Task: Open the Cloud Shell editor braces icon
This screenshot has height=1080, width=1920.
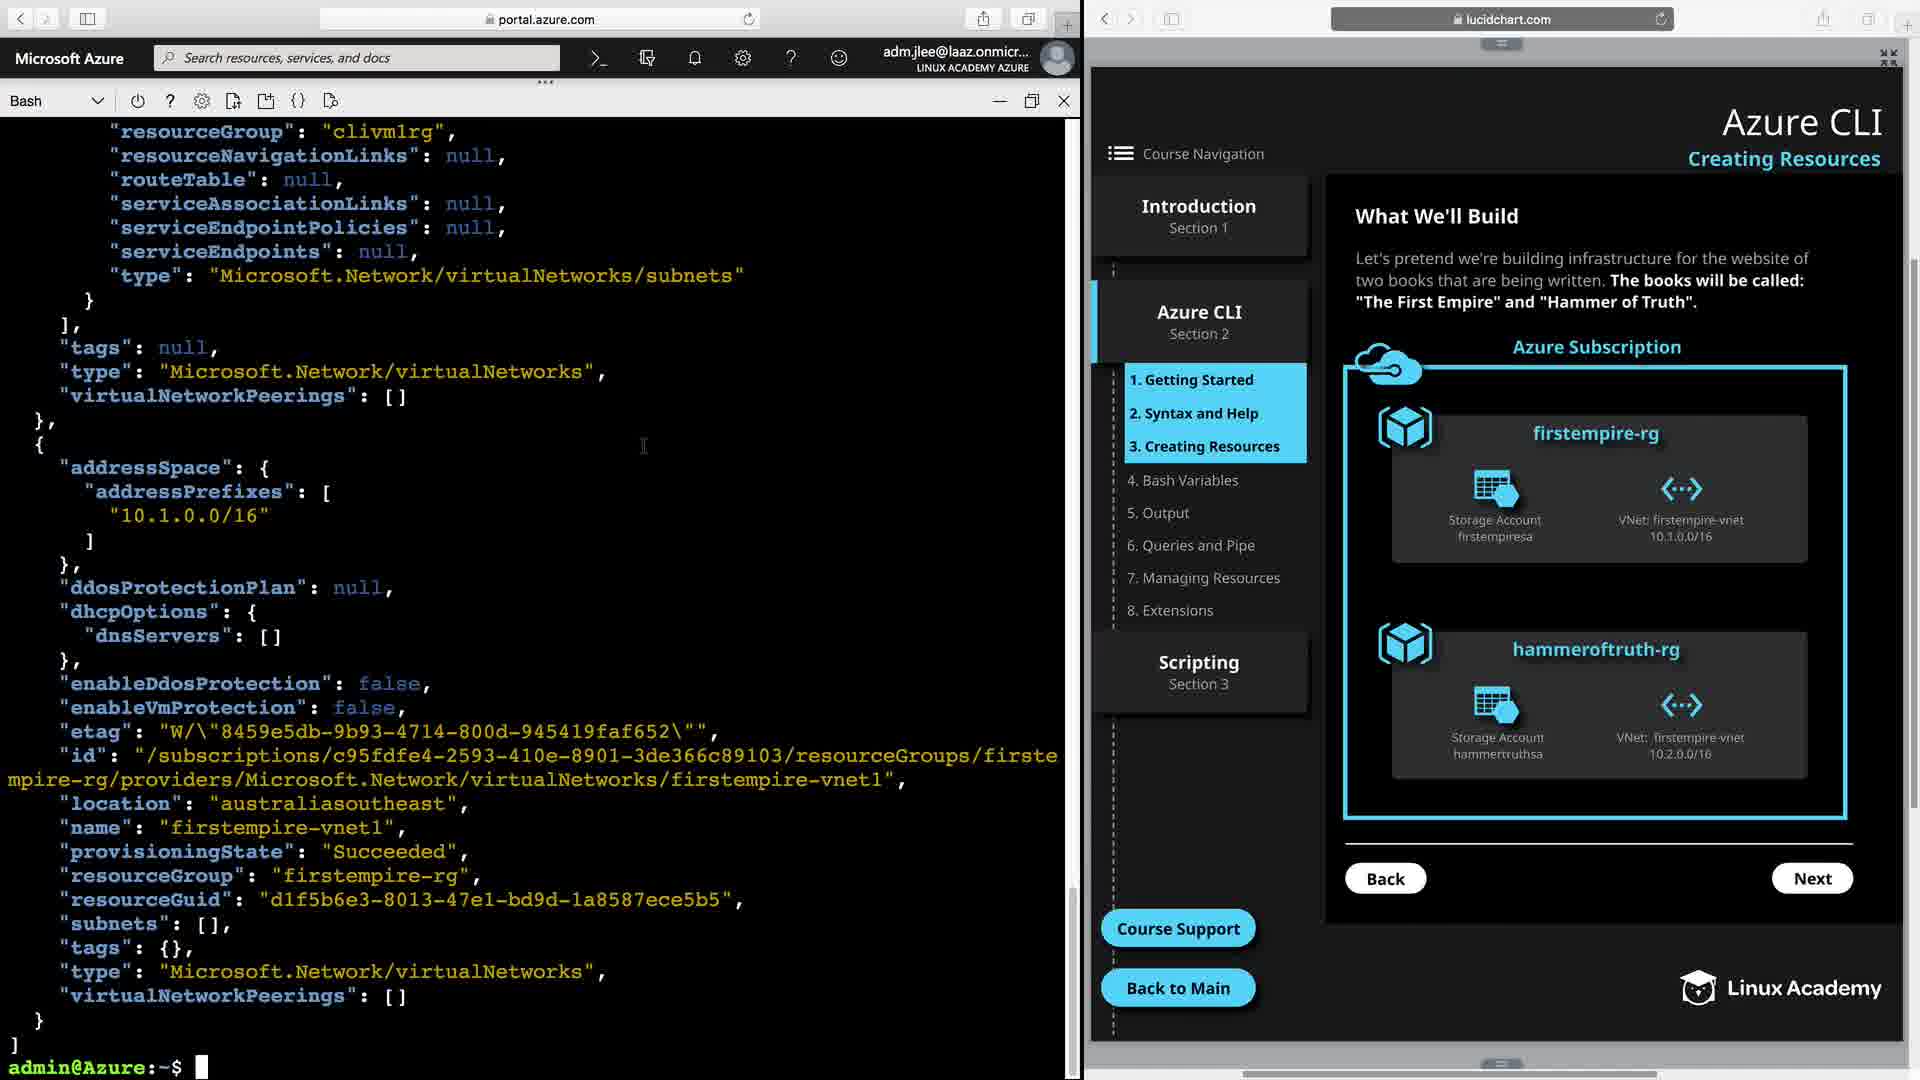Action: coord(298,101)
